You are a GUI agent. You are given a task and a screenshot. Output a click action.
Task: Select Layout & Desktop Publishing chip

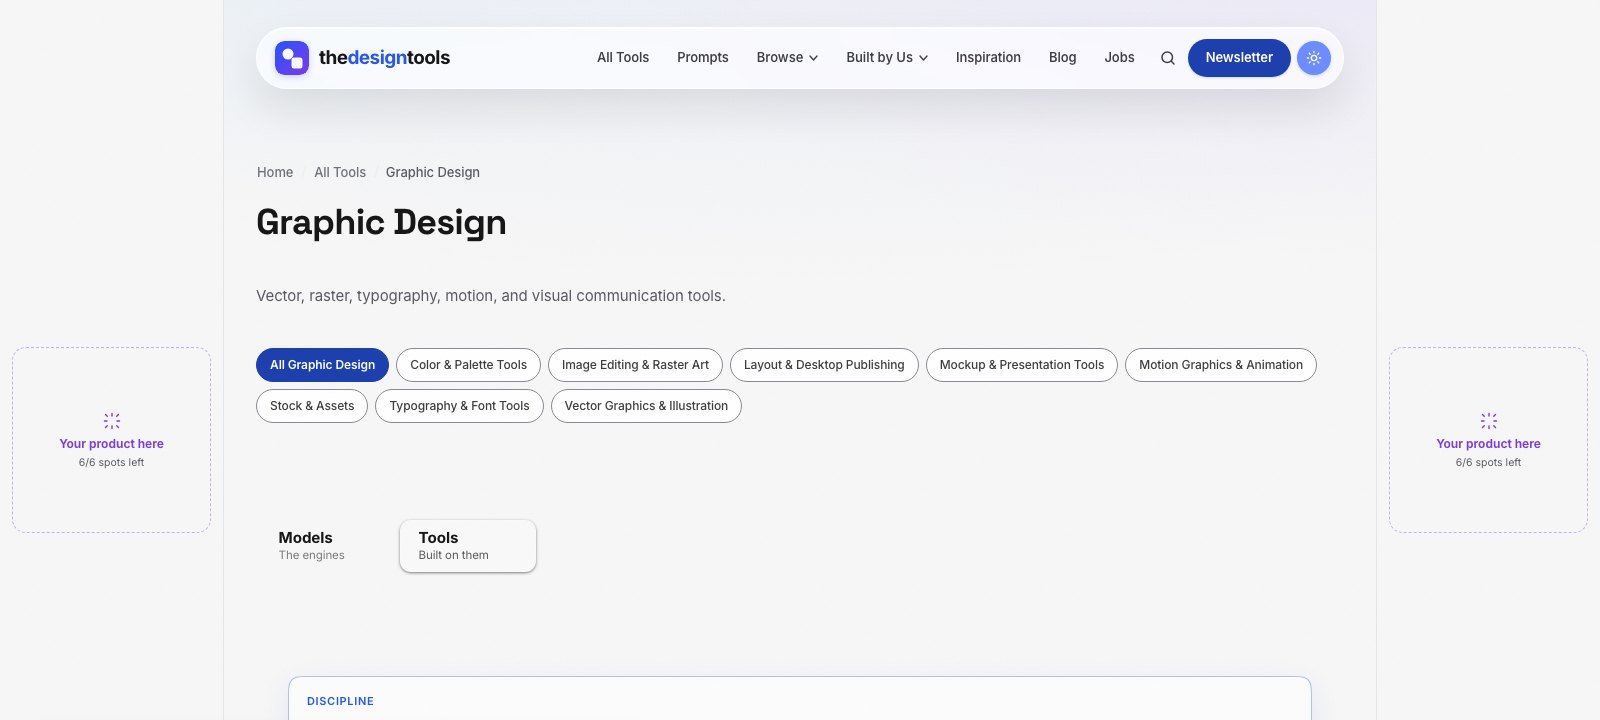pyautogui.click(x=824, y=365)
